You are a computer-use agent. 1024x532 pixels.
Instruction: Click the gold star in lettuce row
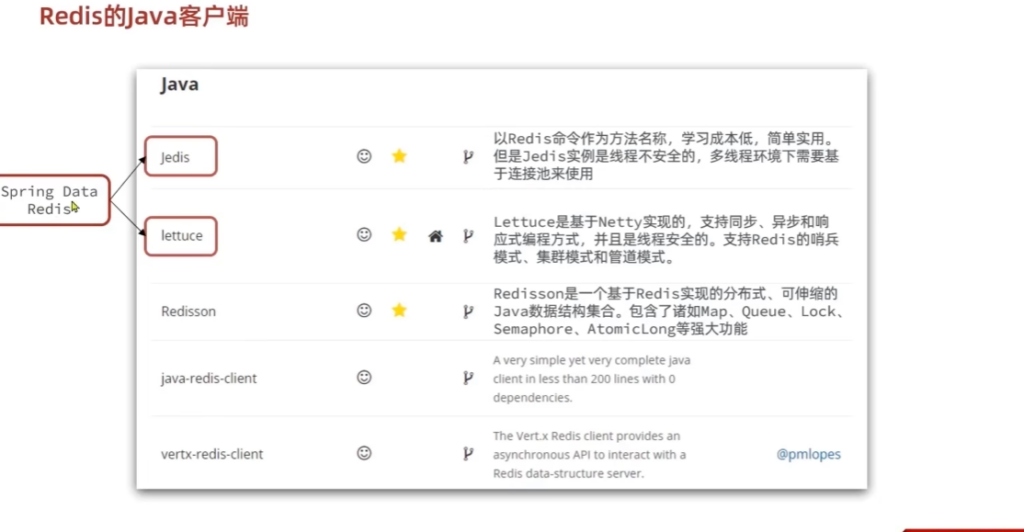coord(399,235)
